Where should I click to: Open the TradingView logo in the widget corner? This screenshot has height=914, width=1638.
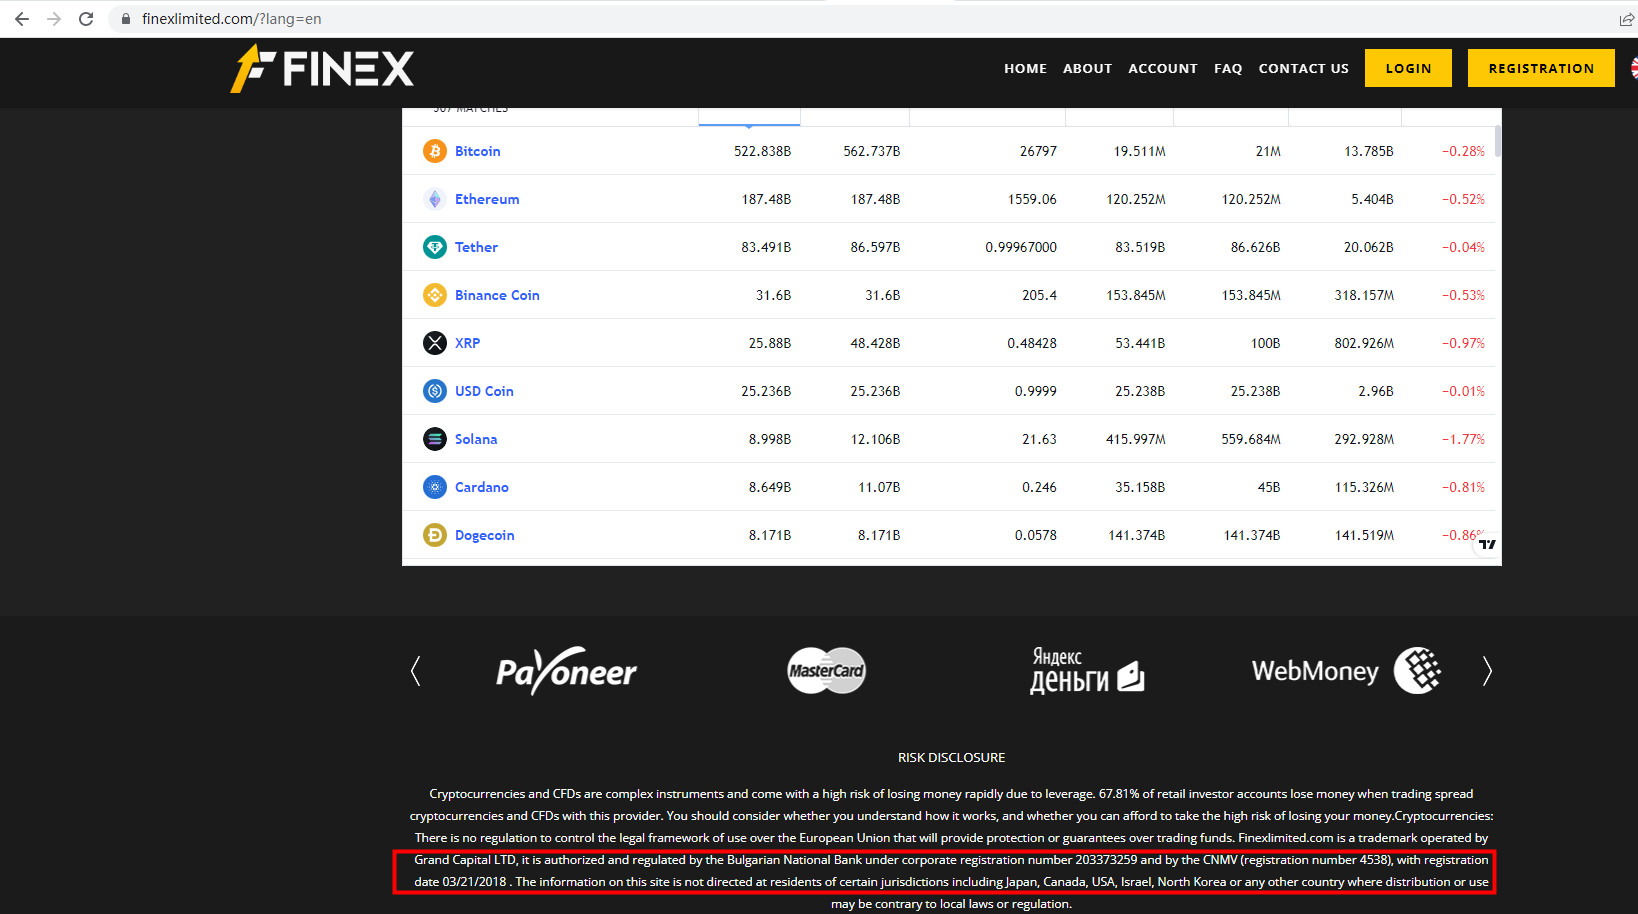[1487, 543]
